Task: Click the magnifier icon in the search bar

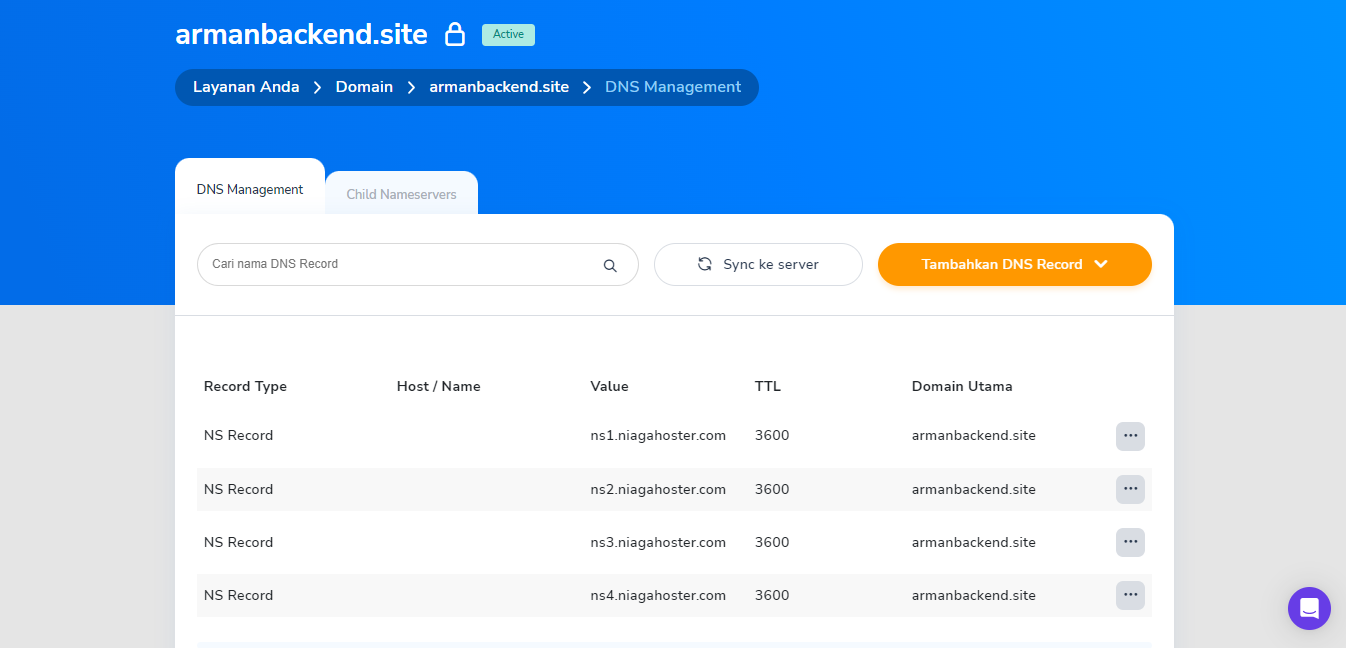Action: [609, 264]
